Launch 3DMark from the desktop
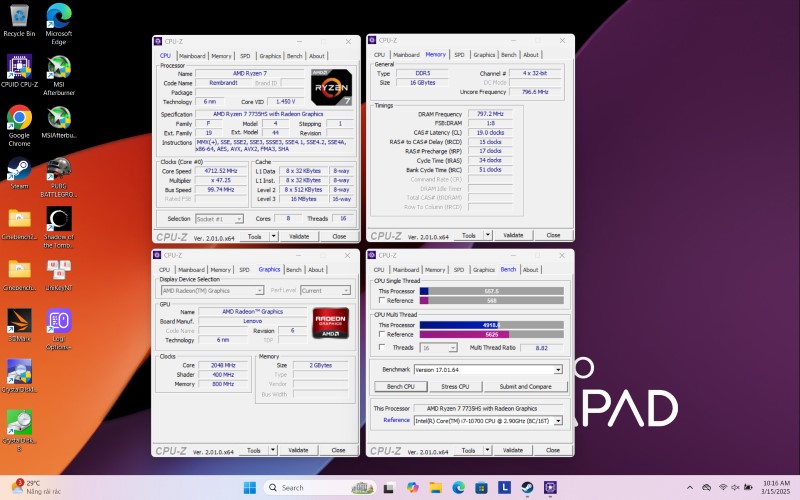The image size is (800, 500). coord(19,326)
